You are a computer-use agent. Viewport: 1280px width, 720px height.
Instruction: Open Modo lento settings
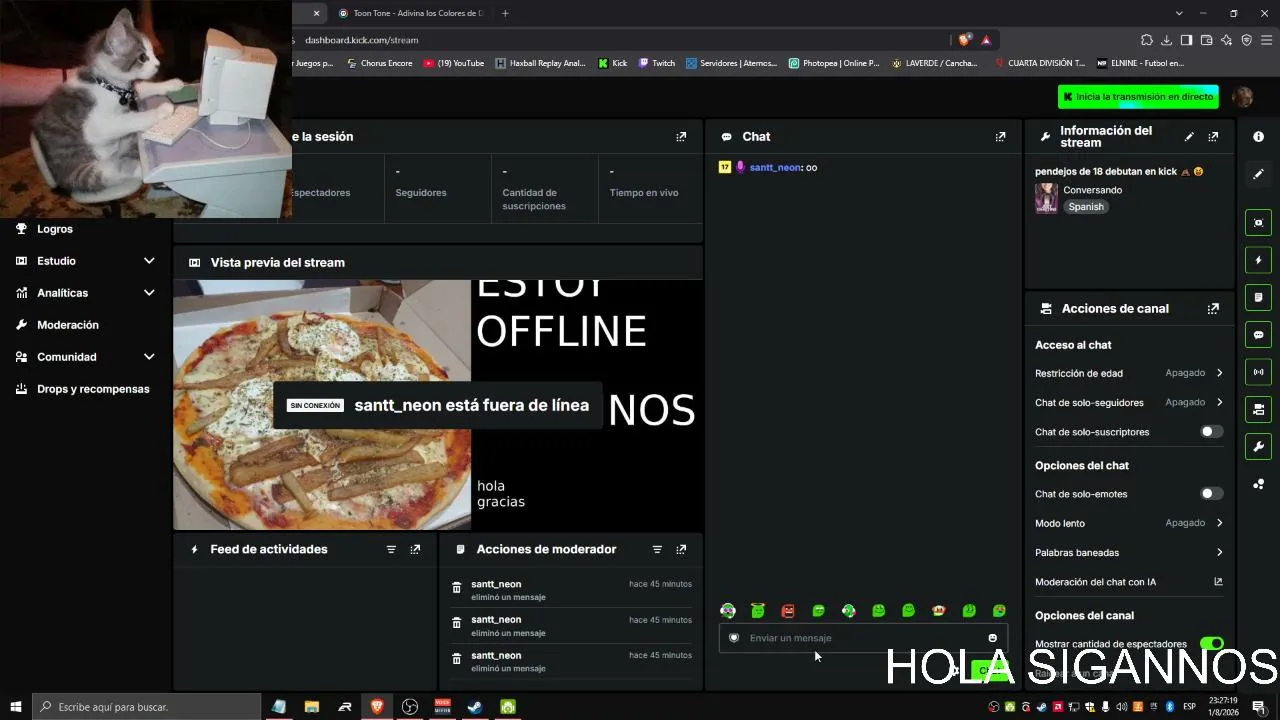1129,523
